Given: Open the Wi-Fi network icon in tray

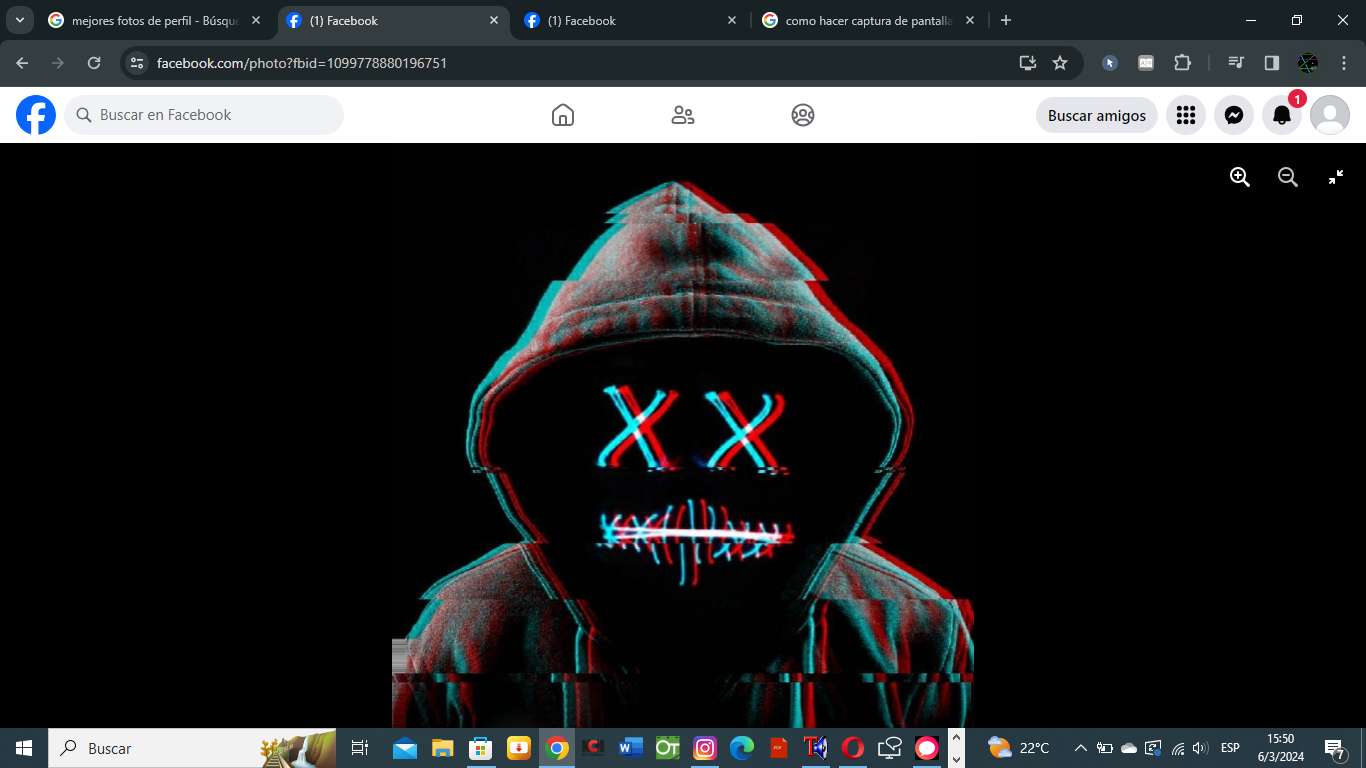Looking at the screenshot, I should coord(1178,748).
